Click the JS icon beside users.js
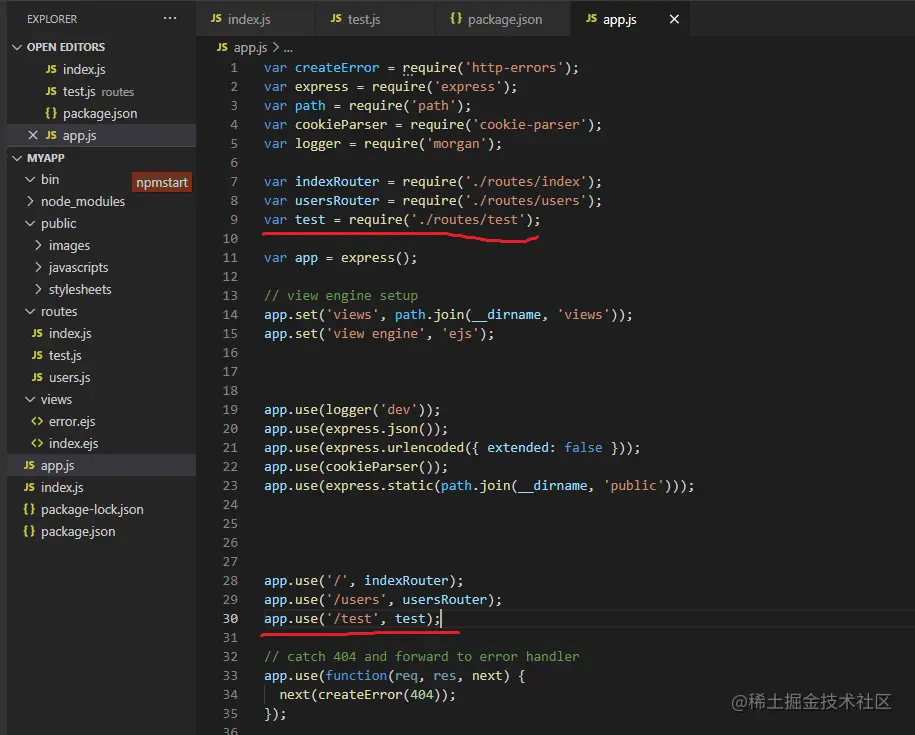Image resolution: width=915 pixels, height=735 pixels. [37, 377]
